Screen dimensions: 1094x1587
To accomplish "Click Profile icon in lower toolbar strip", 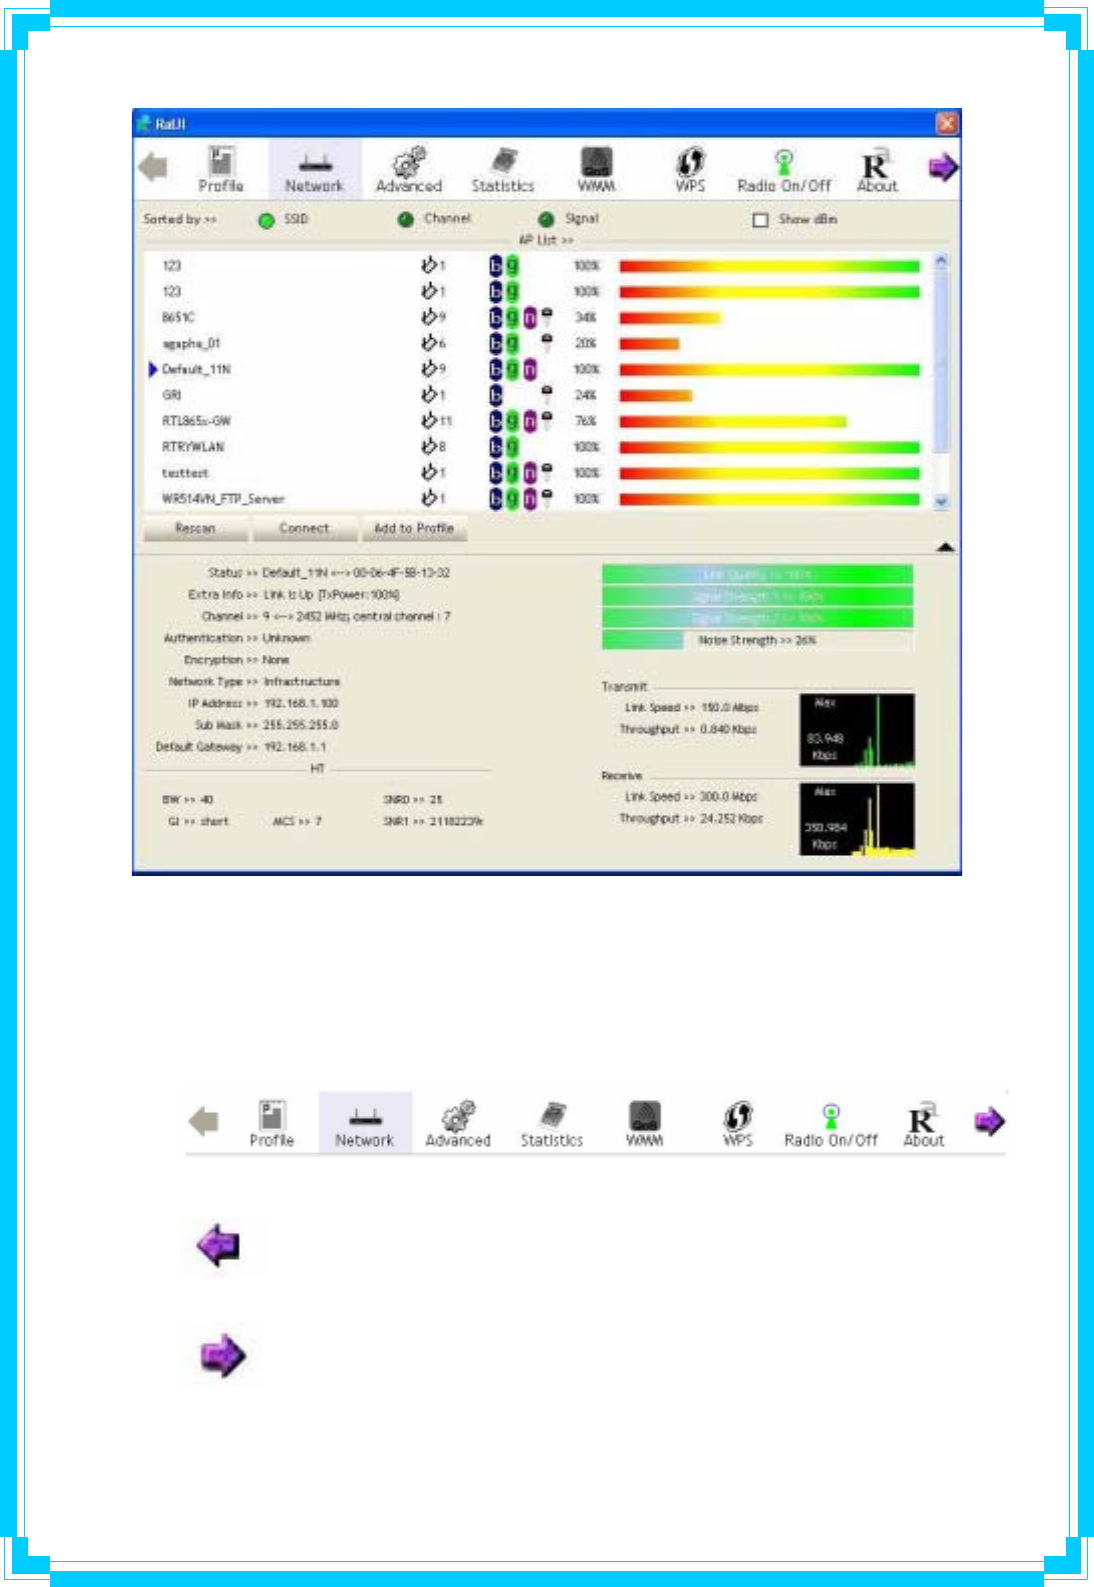I will pos(272,1123).
